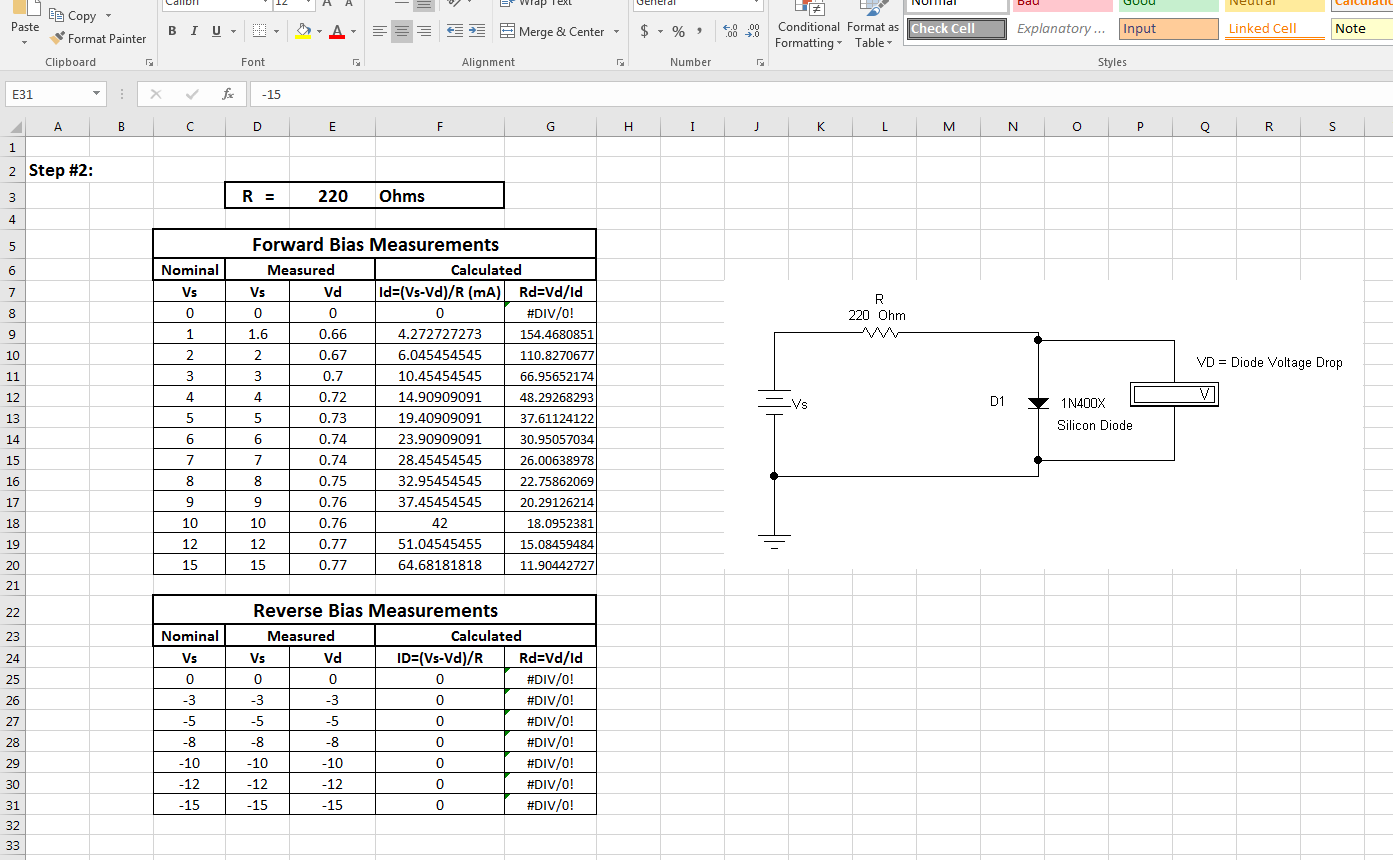Click the Bold formatting icon

tap(173, 32)
